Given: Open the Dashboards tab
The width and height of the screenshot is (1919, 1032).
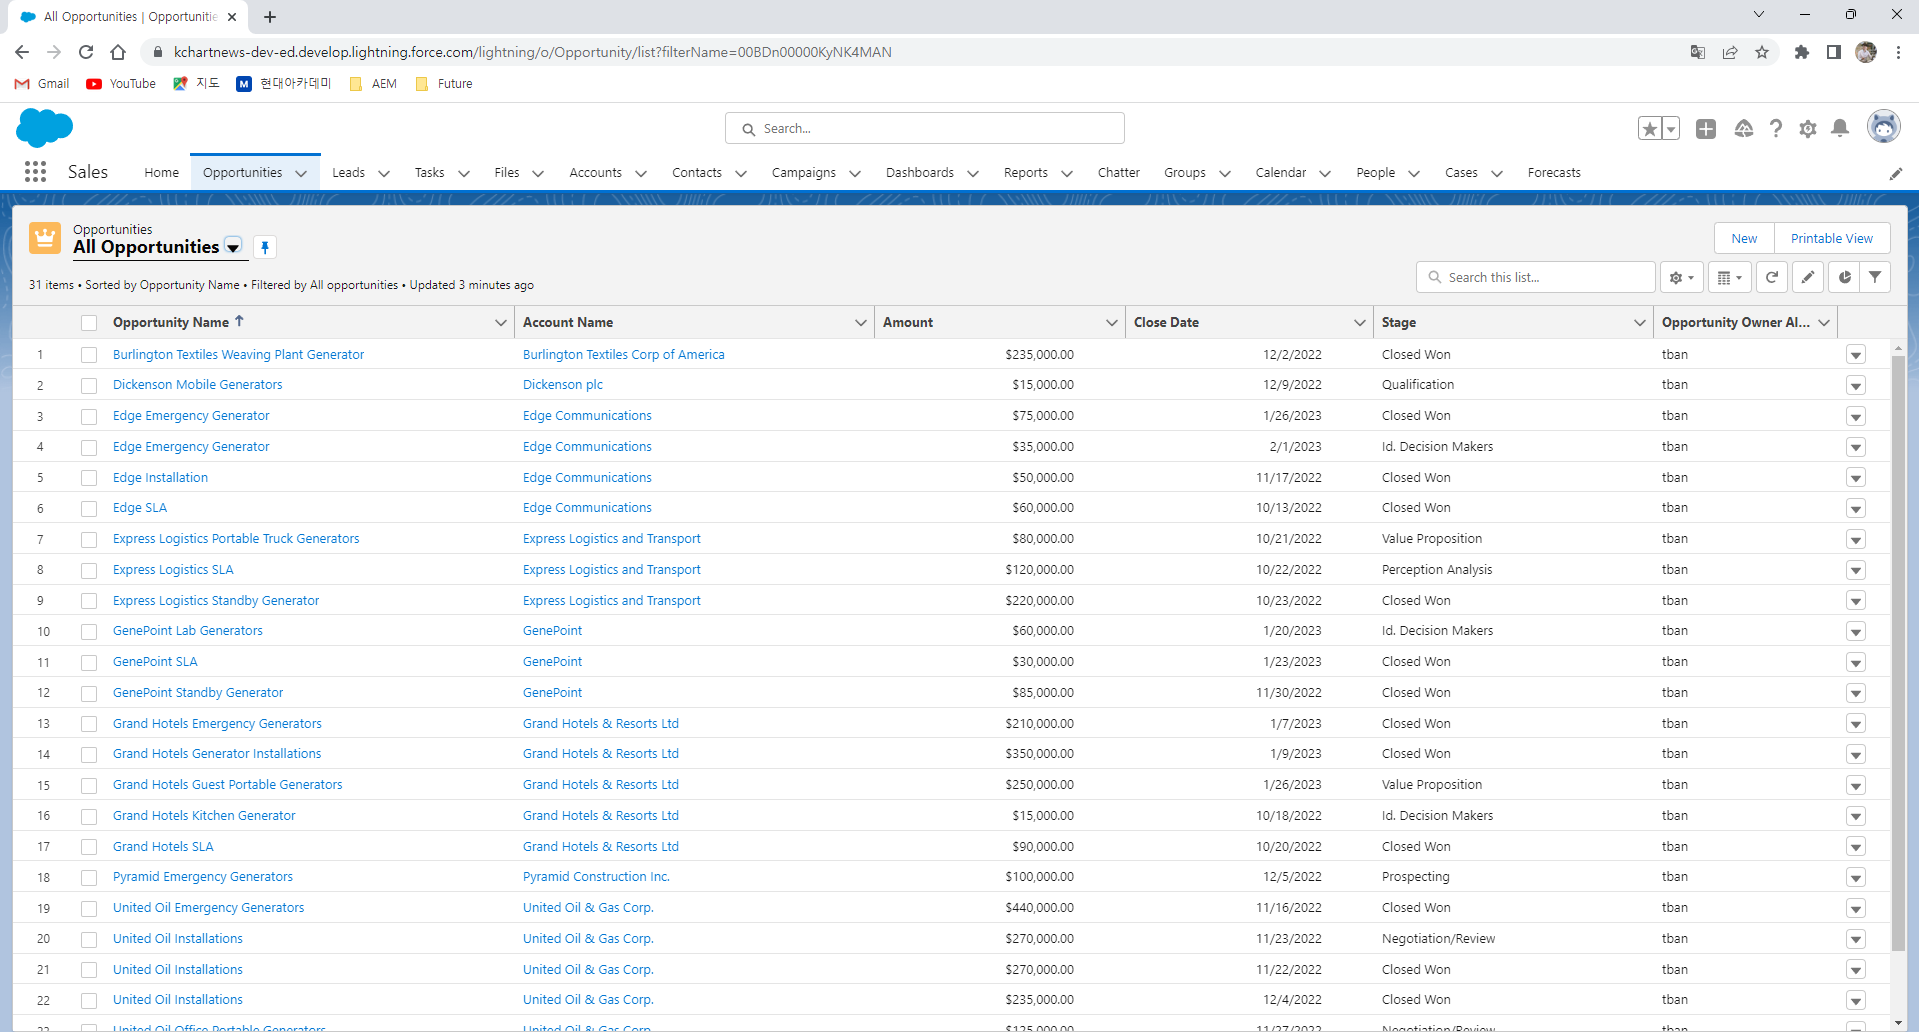Looking at the screenshot, I should tap(919, 172).
